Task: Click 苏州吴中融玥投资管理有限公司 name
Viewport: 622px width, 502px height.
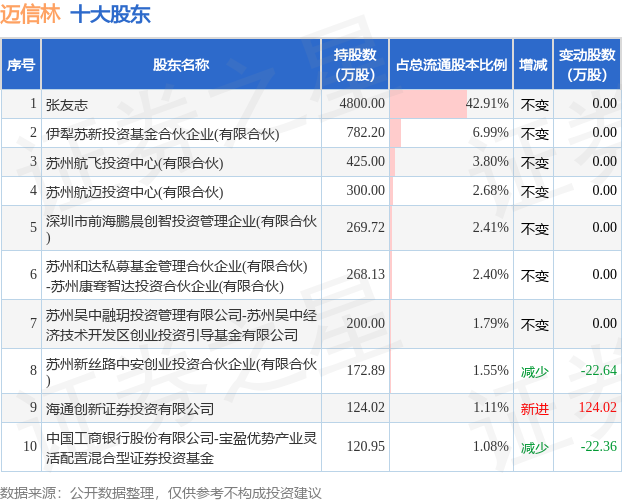Action: tap(181, 325)
